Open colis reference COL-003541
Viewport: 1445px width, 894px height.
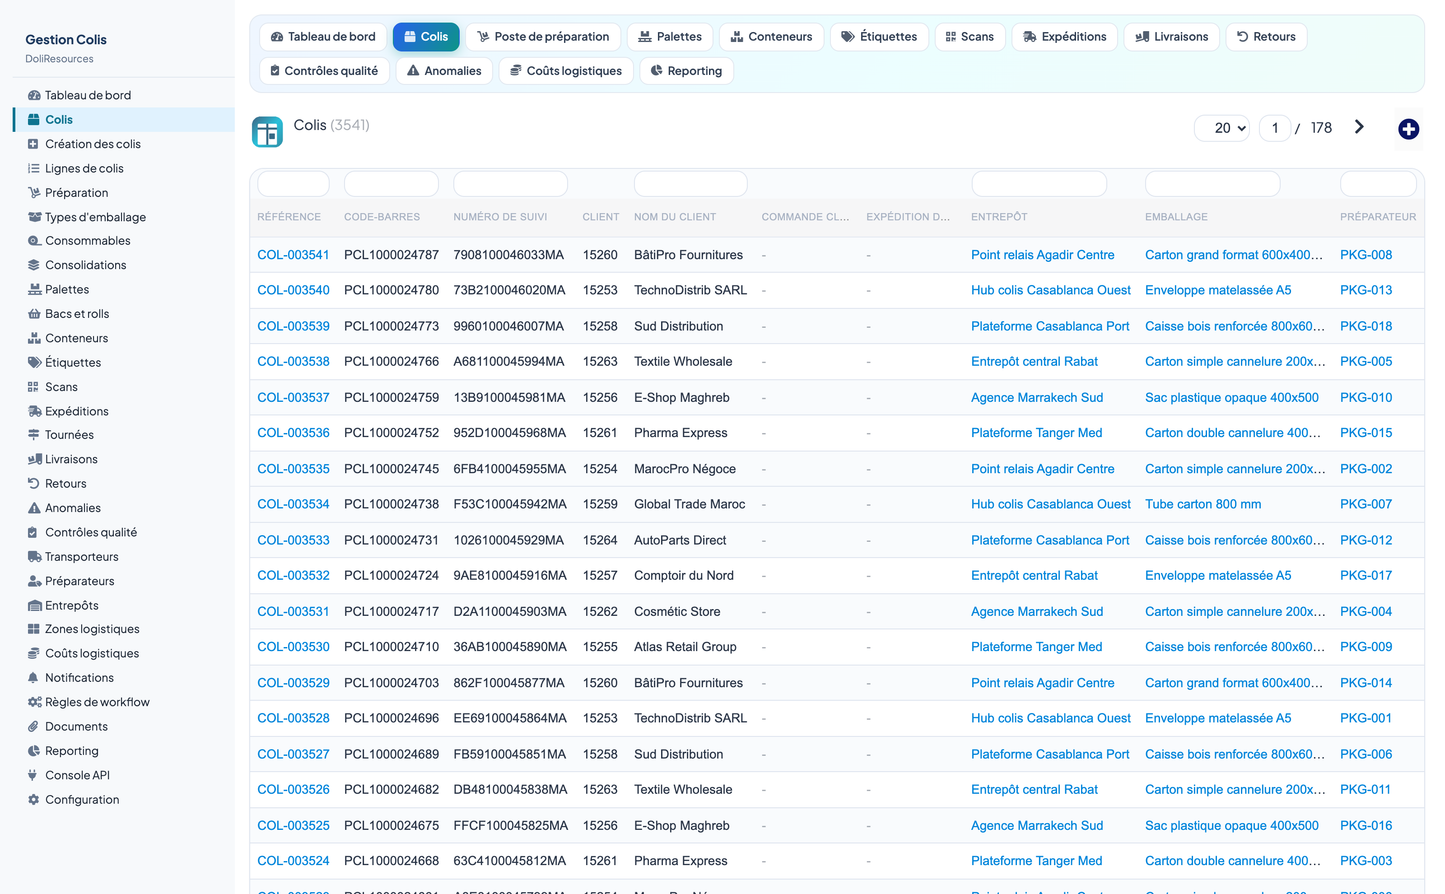pyautogui.click(x=293, y=255)
